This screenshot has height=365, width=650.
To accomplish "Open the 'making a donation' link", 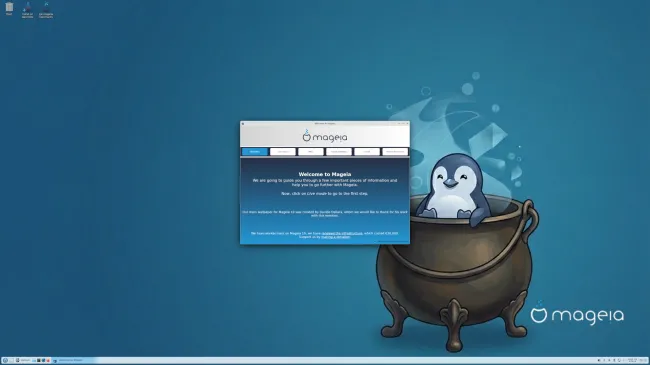I will click(336, 237).
